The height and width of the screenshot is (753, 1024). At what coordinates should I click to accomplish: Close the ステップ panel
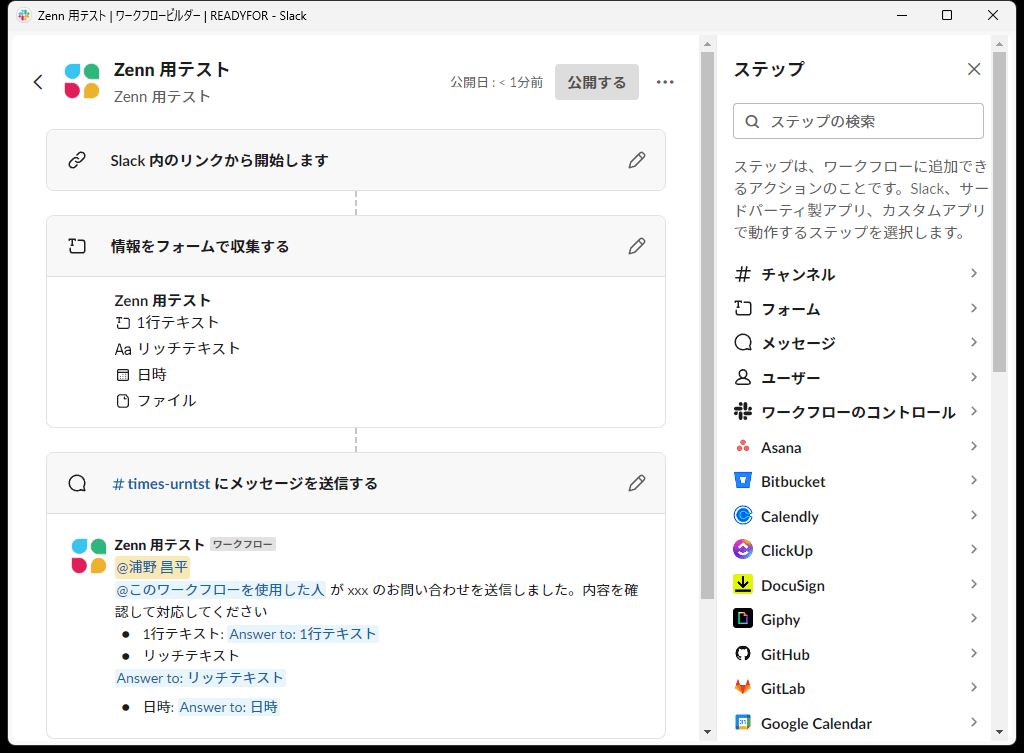coord(974,69)
